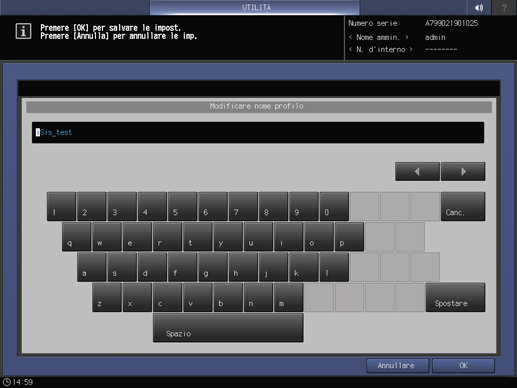This screenshot has width=517, height=388.
Task: Confirm the profile name with OK
Action: pos(463,366)
